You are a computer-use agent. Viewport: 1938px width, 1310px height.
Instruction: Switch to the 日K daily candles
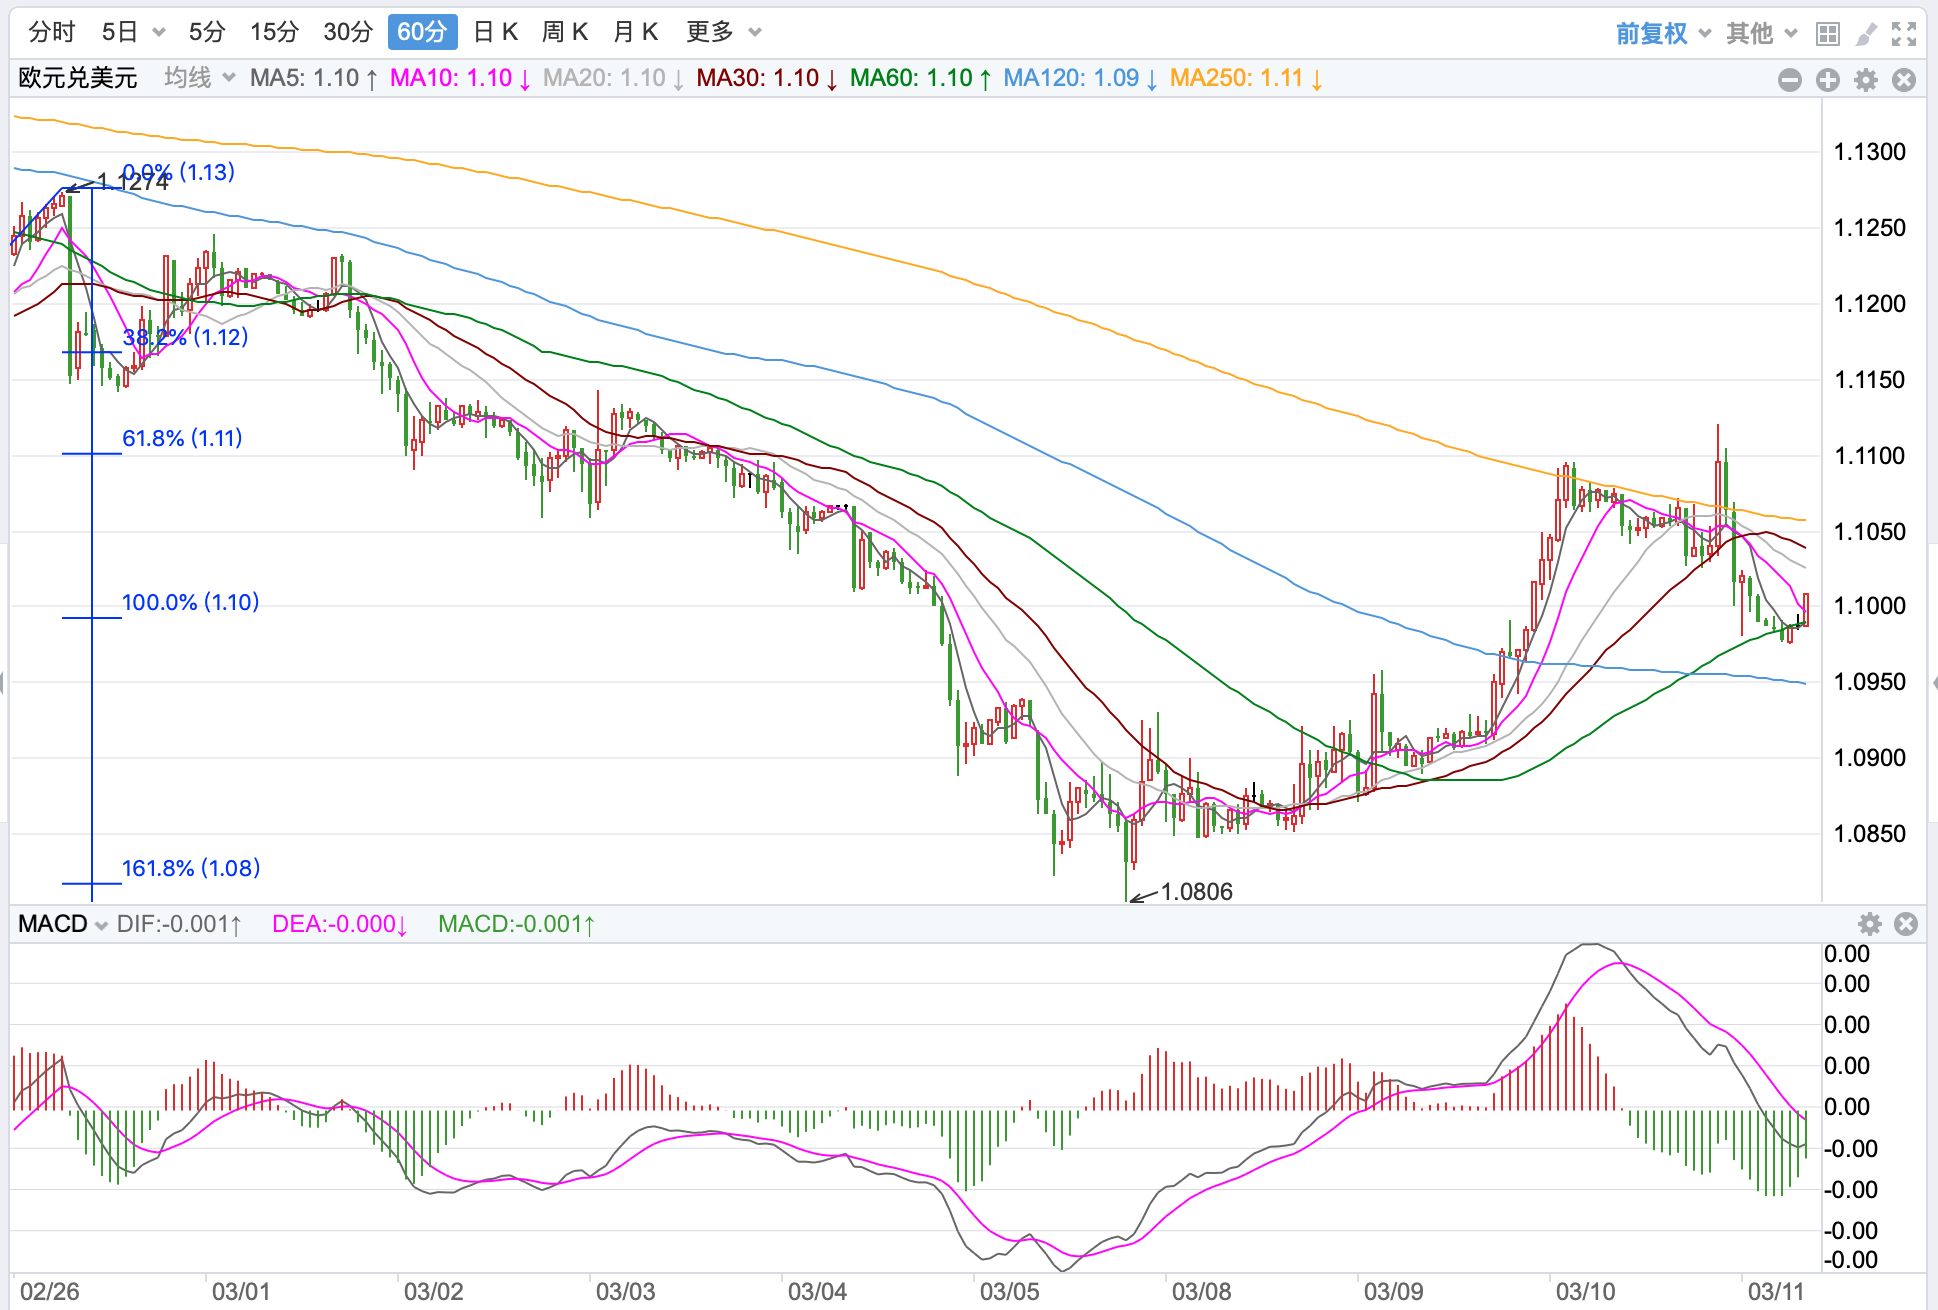pos(495,32)
